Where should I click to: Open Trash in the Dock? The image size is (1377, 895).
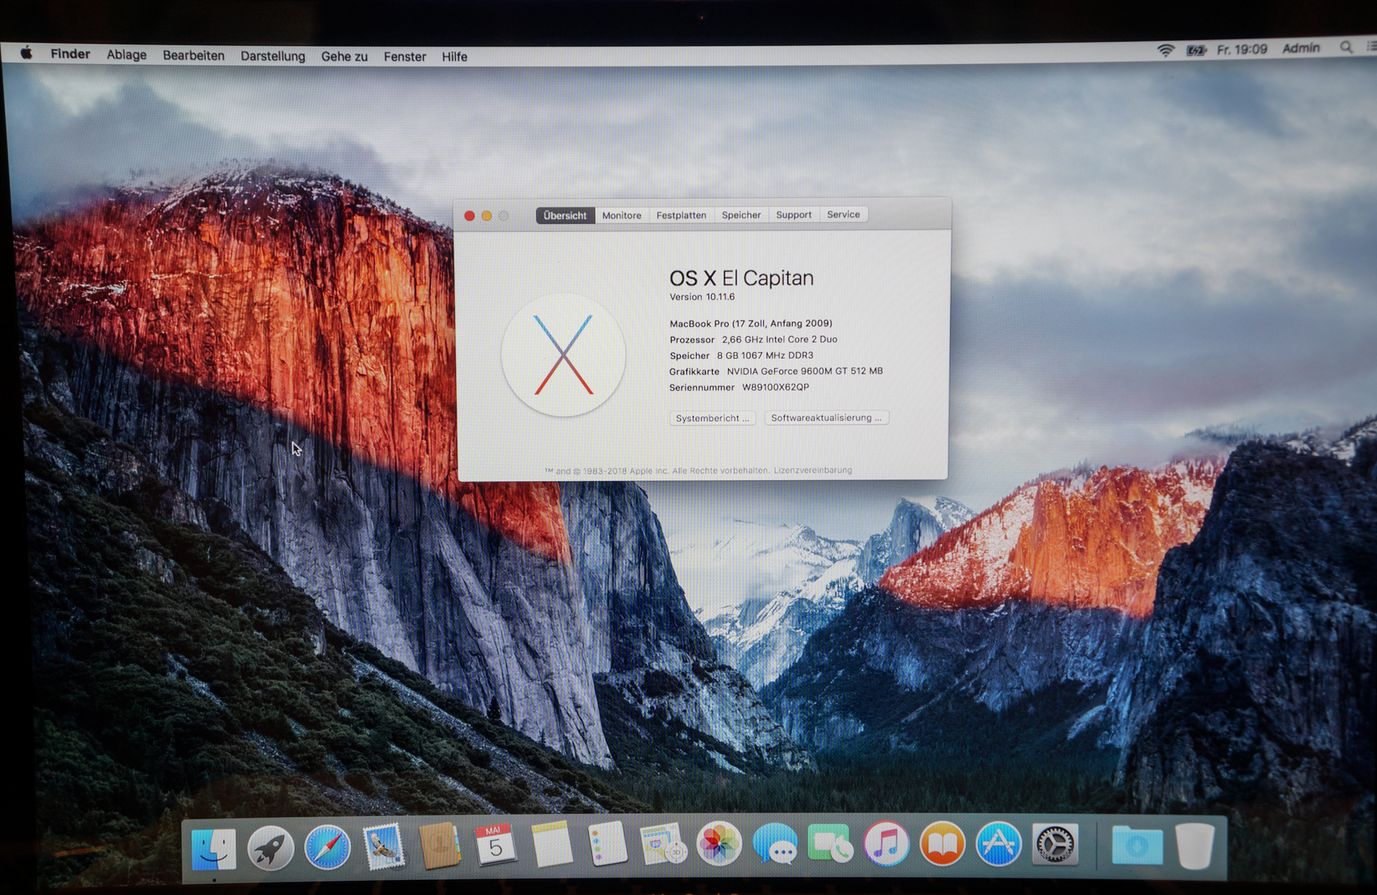click(1194, 846)
